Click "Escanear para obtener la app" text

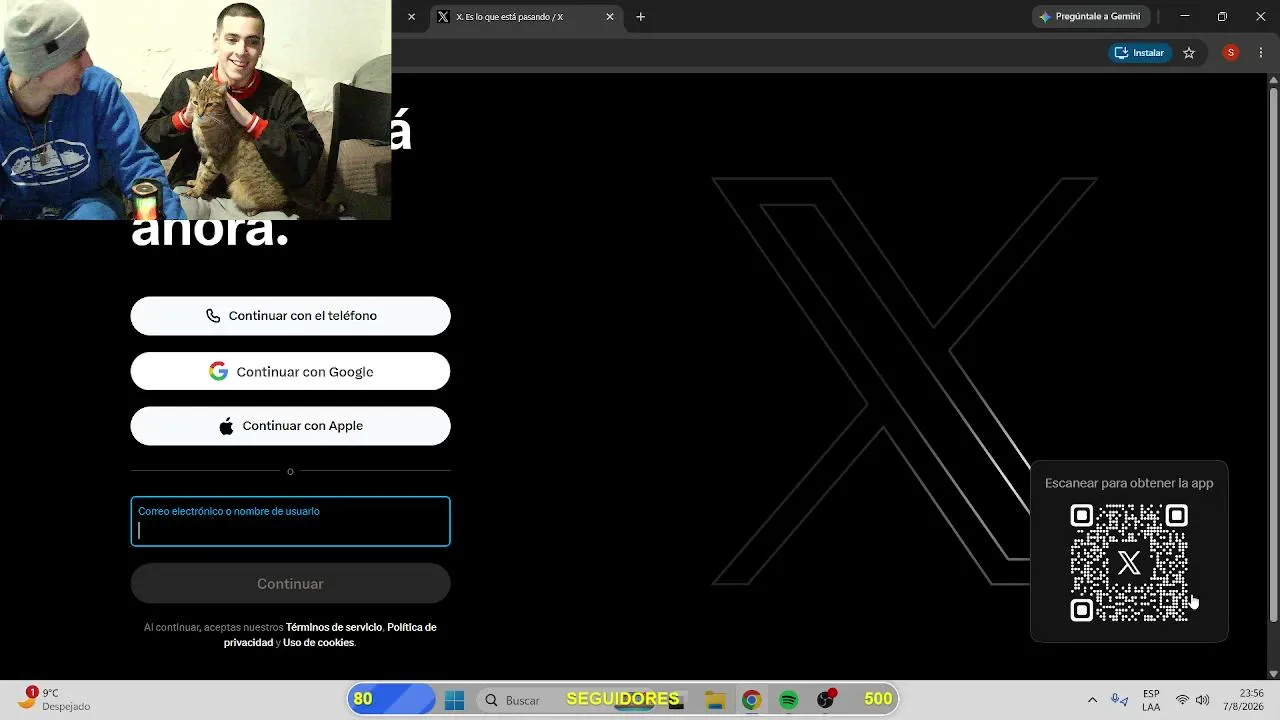1129,483
